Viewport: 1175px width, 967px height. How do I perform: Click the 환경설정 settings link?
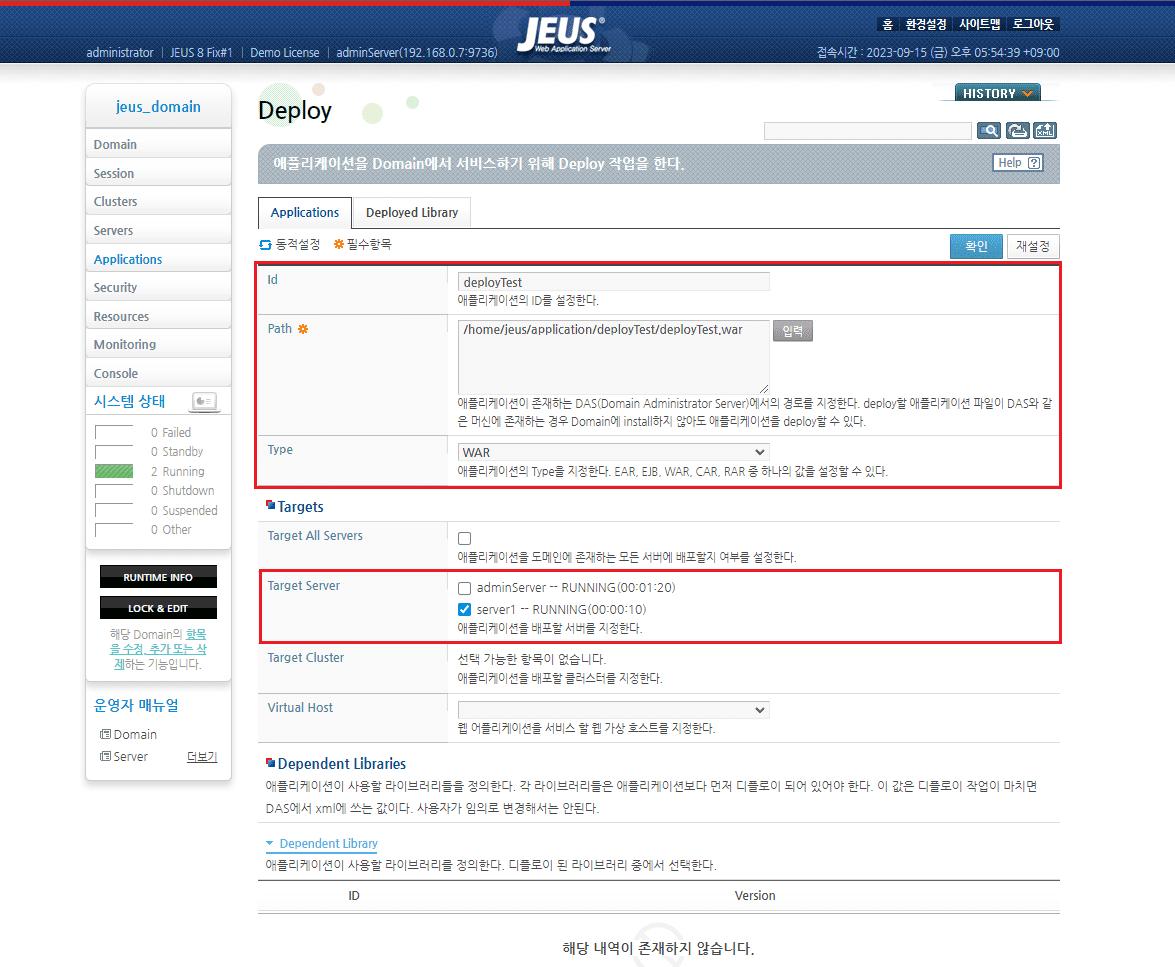[925, 25]
